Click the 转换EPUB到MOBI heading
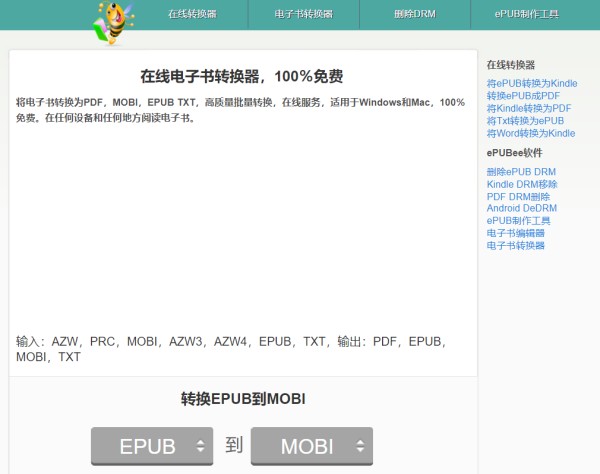600x474 pixels. (x=243, y=399)
